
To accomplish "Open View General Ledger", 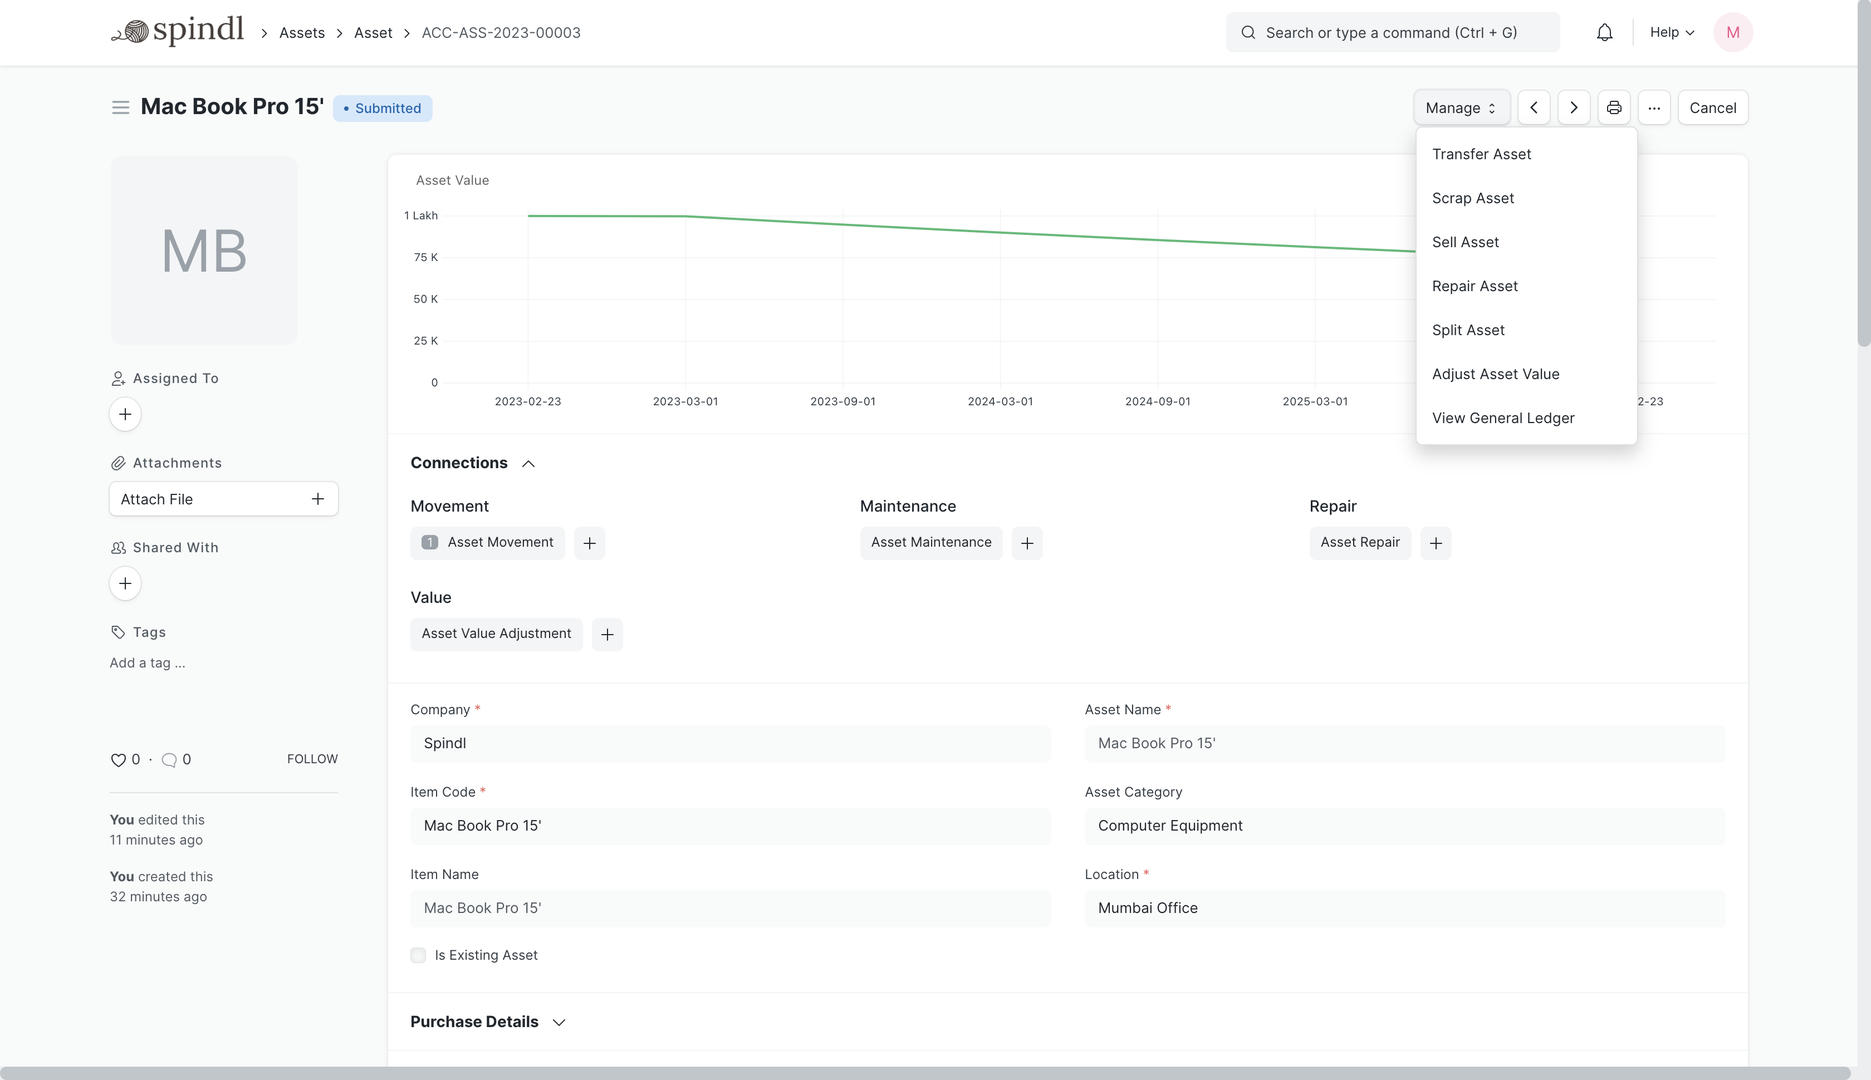I will pyautogui.click(x=1526, y=418).
